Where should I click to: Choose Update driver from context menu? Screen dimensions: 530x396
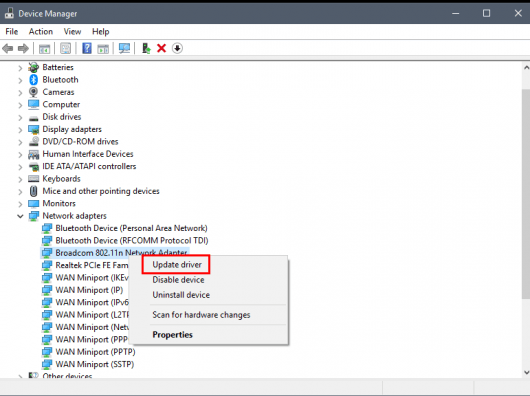pos(177,265)
